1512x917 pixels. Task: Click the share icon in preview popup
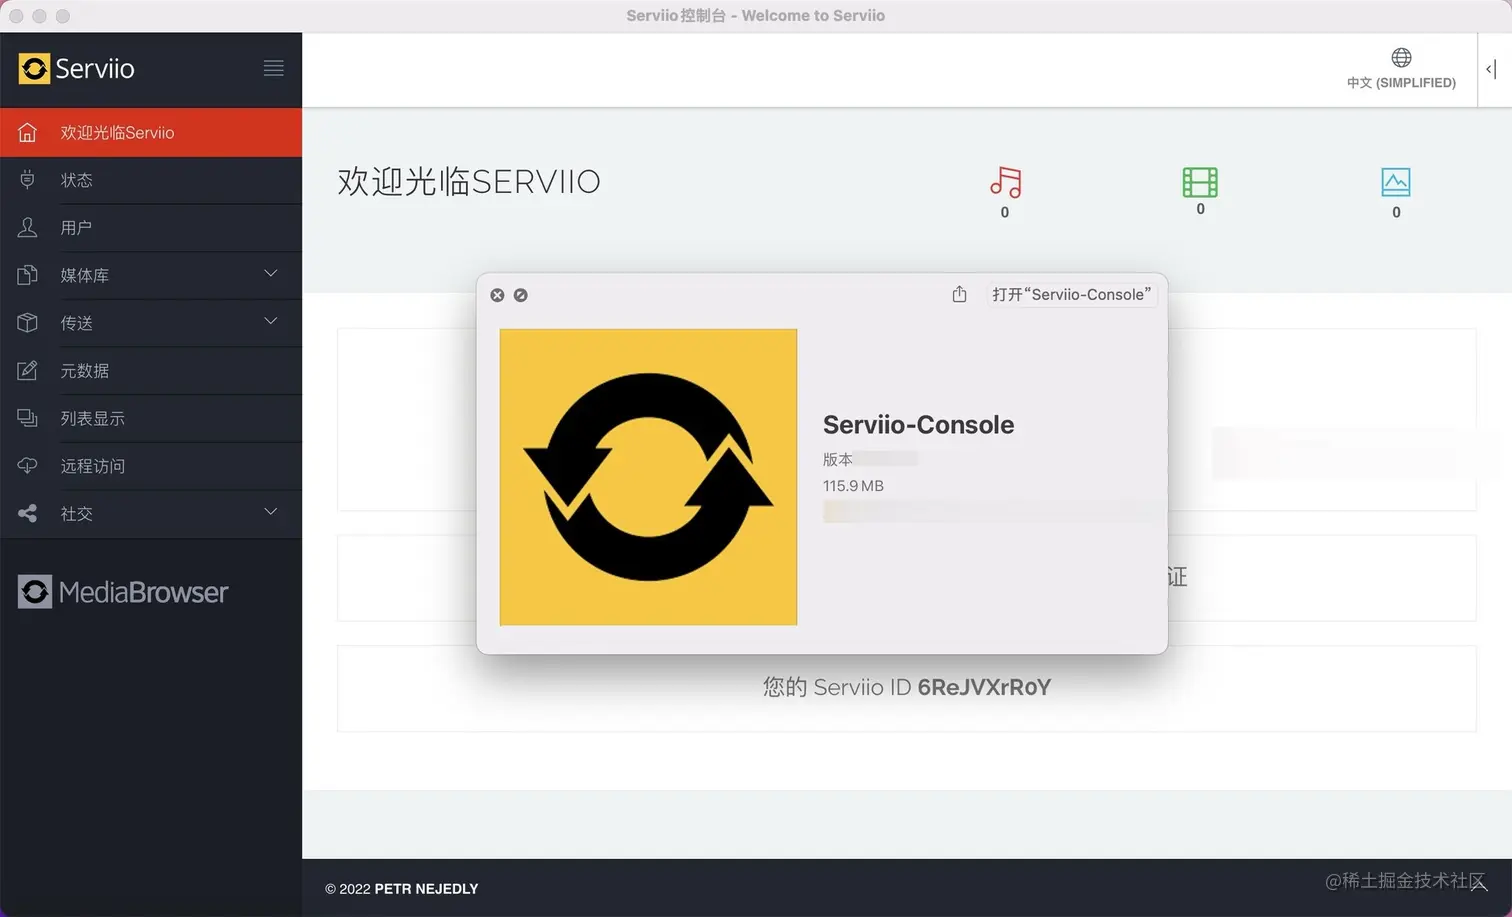tap(959, 294)
